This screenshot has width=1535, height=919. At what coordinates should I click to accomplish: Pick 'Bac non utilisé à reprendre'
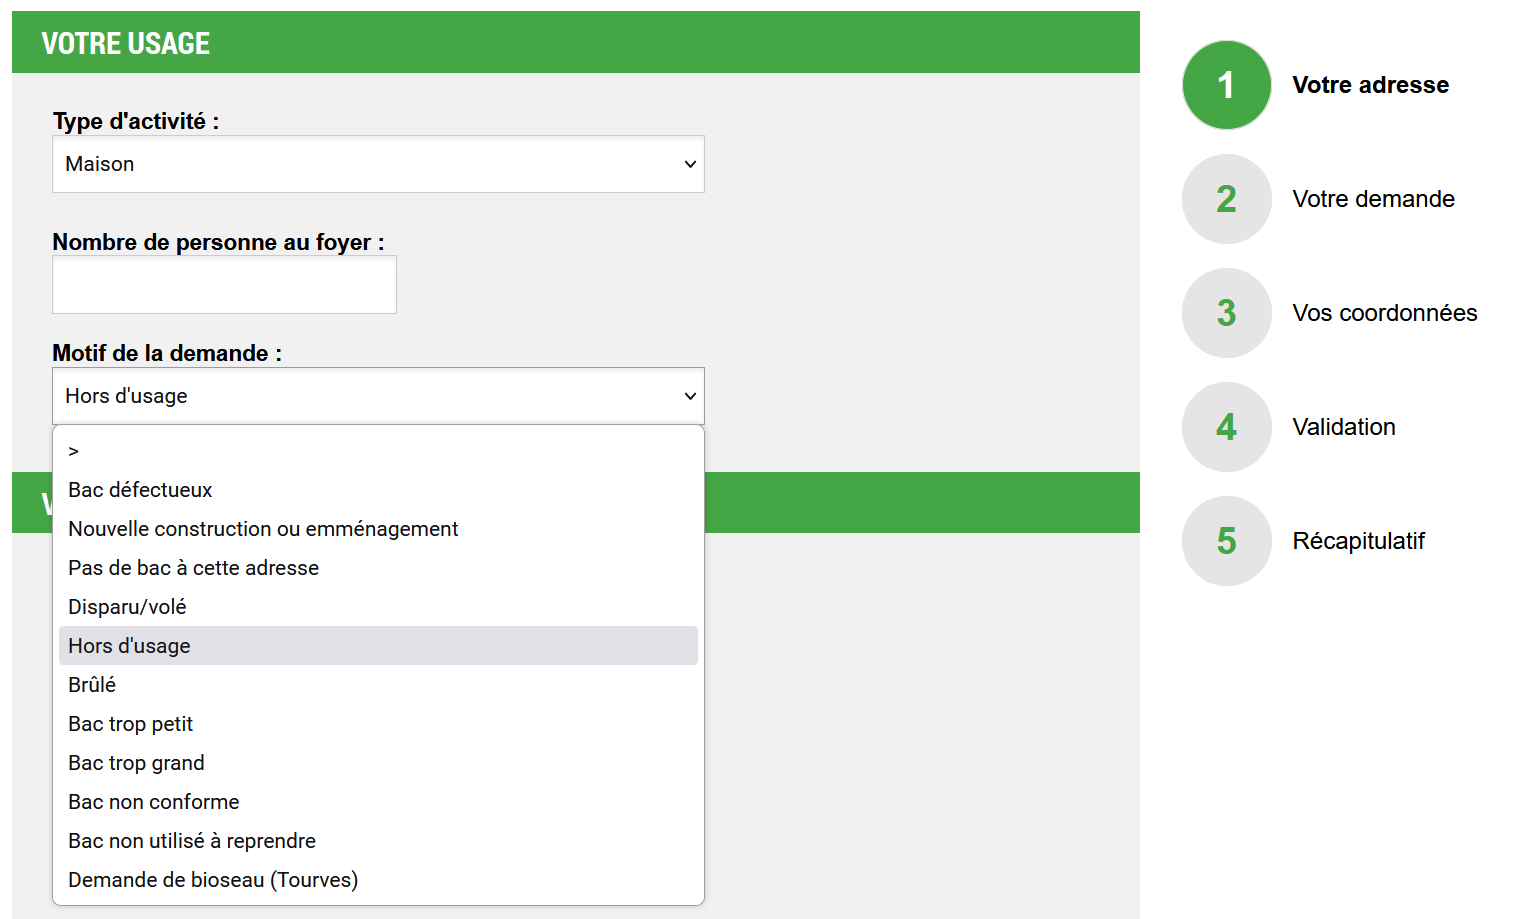pos(192,841)
